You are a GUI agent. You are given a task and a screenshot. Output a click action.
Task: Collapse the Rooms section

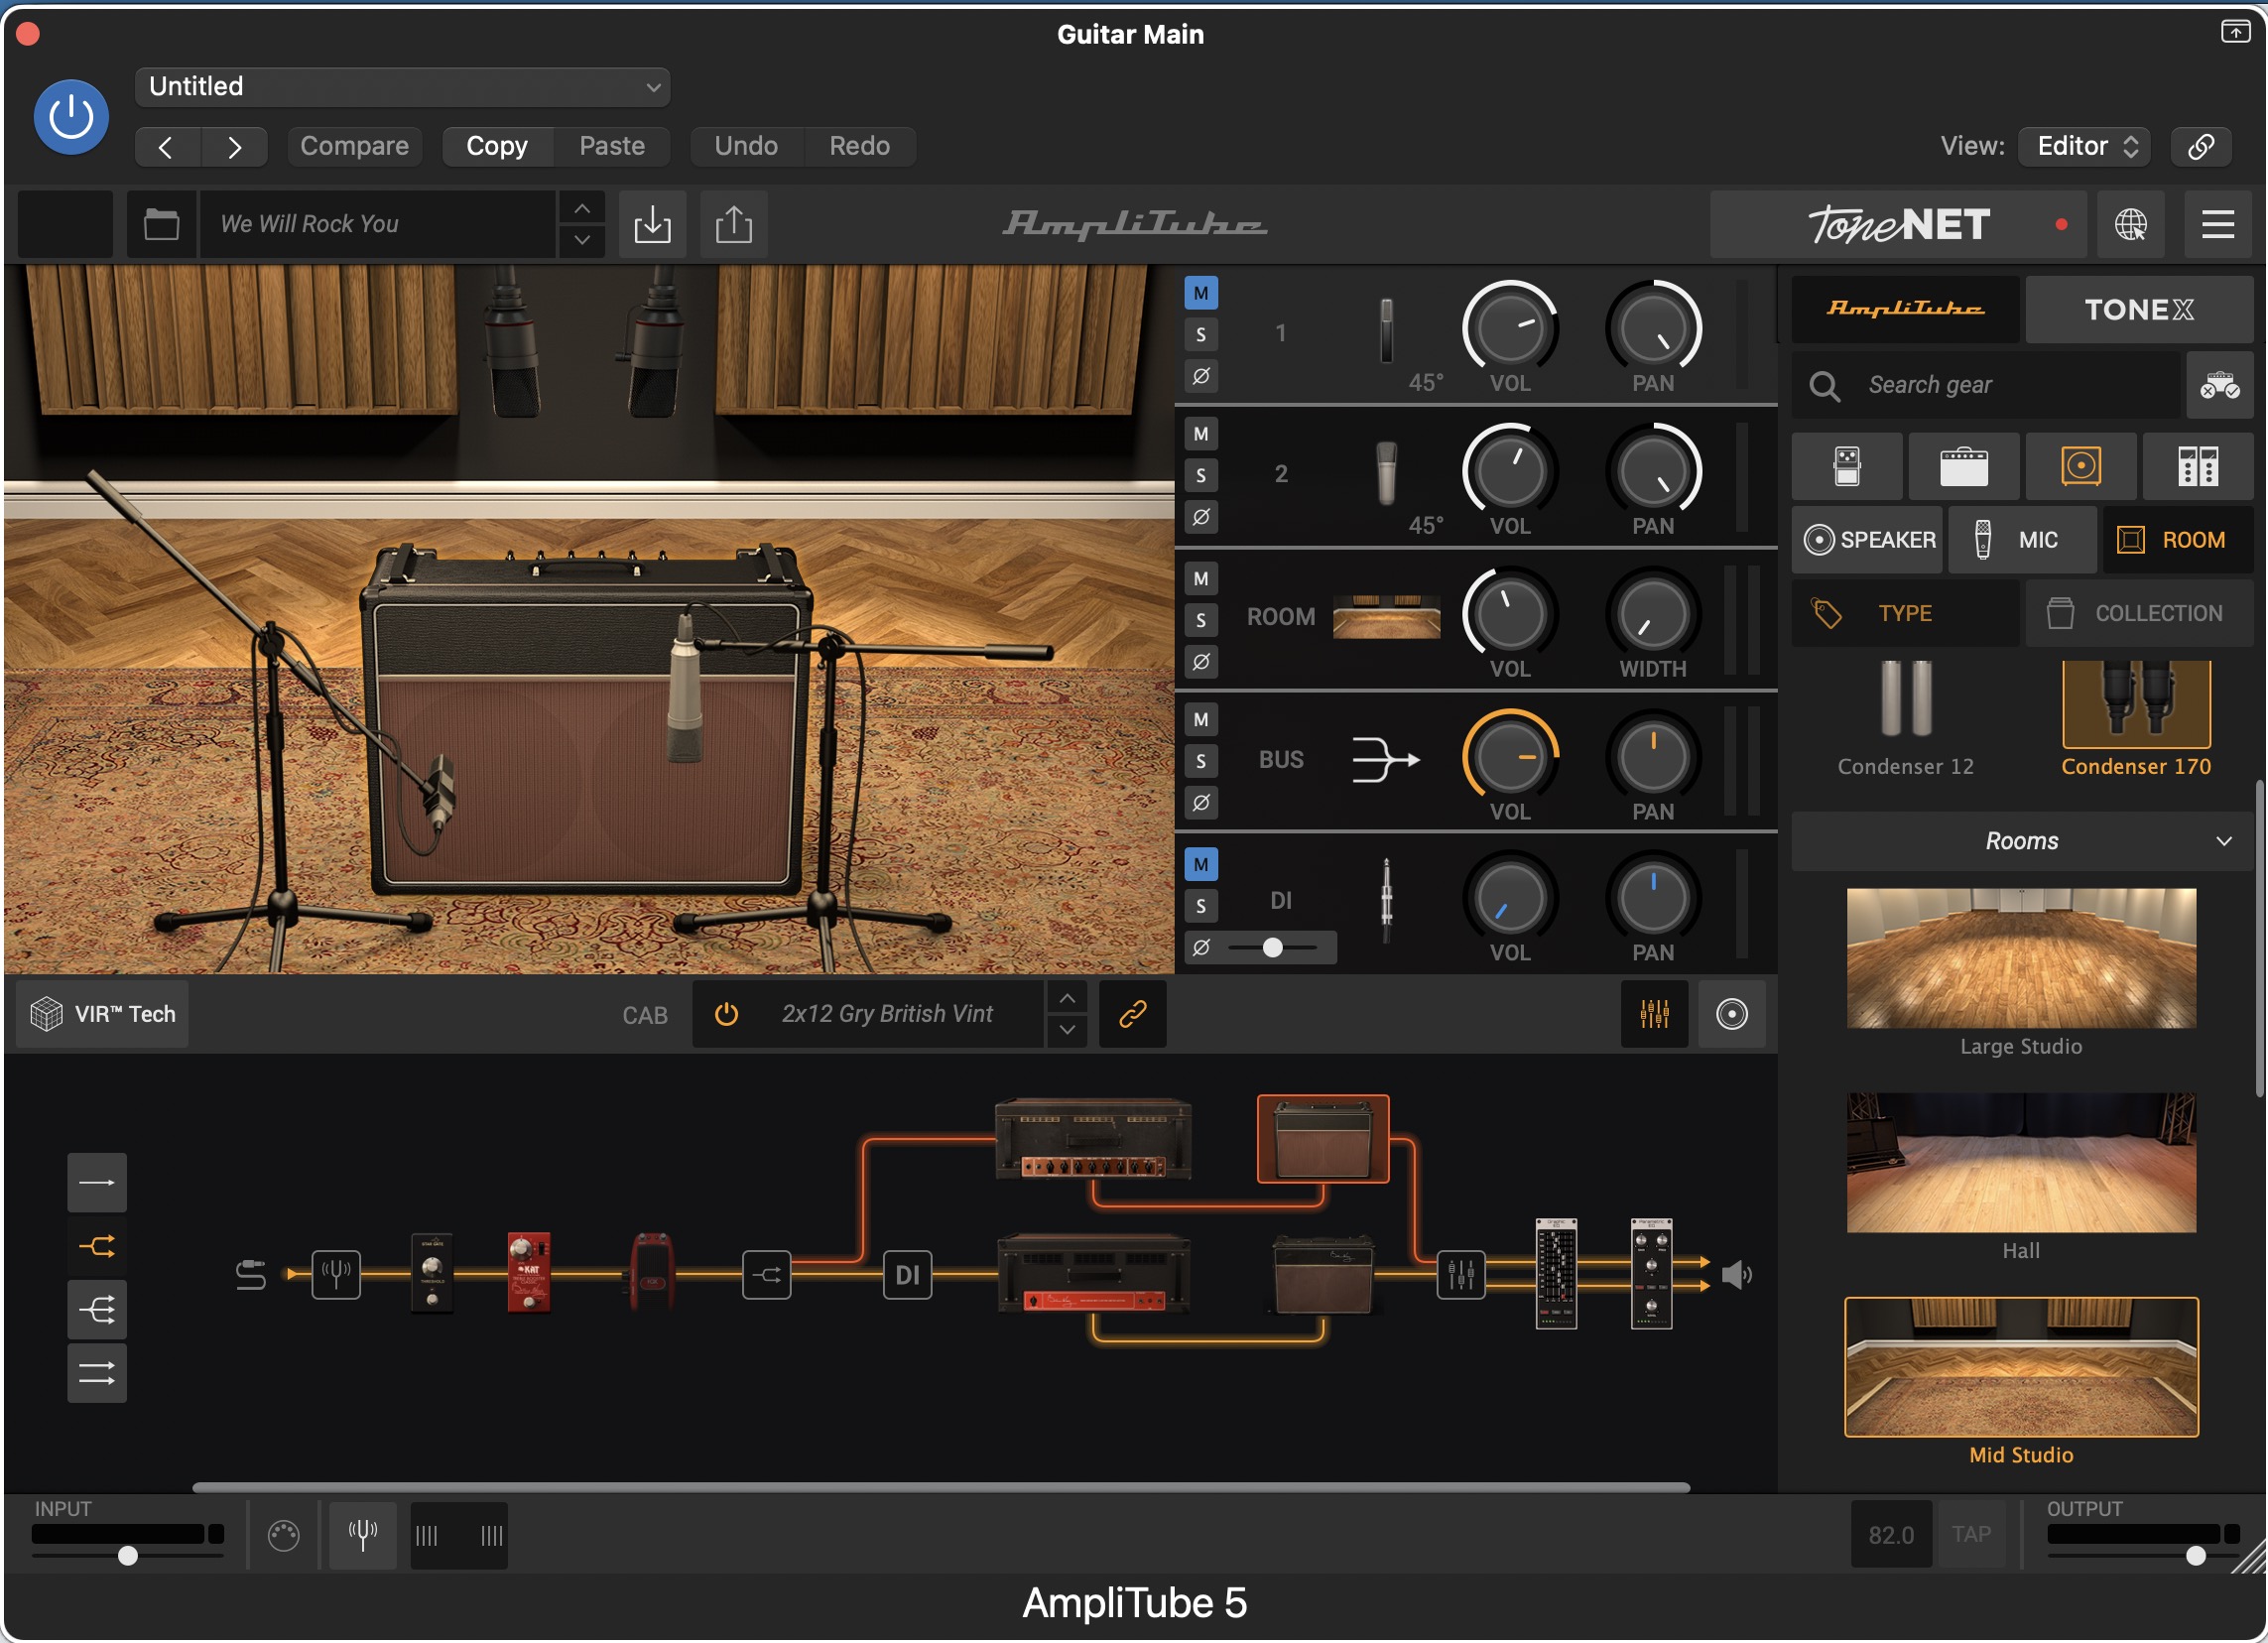2022,842
